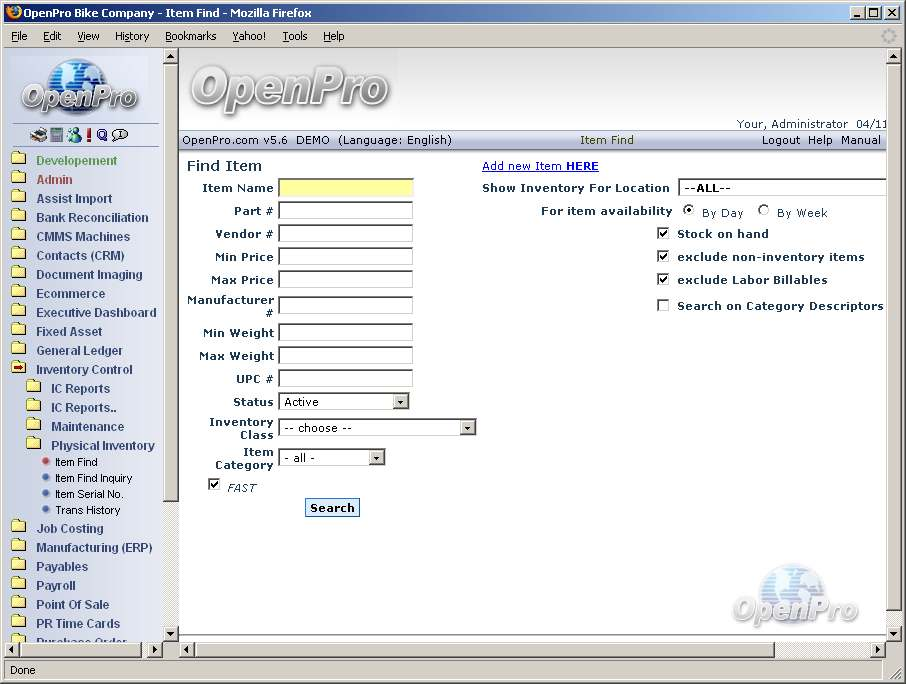906x684 pixels.
Task: Enable Search on Category Descriptors
Action: click(663, 305)
